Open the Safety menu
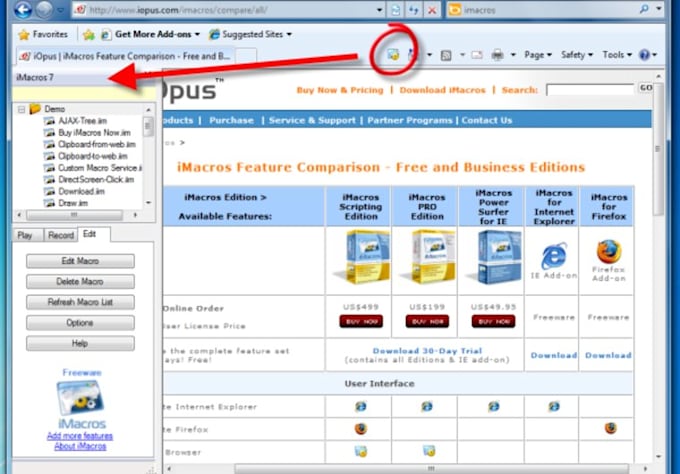 pos(576,55)
